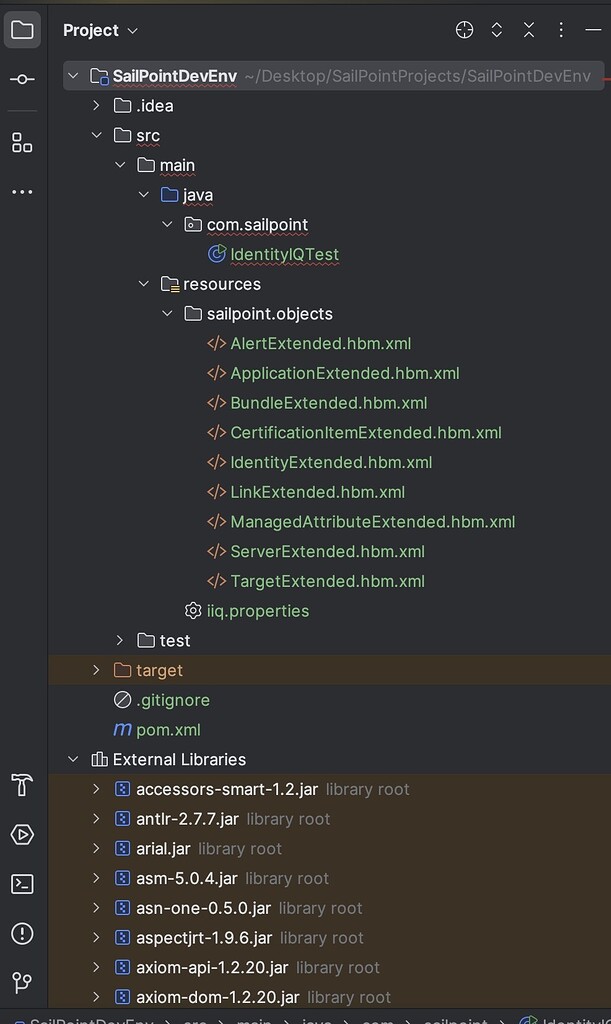The width and height of the screenshot is (611, 1024).
Task: Select the iiq.properties file
Action: tap(257, 610)
